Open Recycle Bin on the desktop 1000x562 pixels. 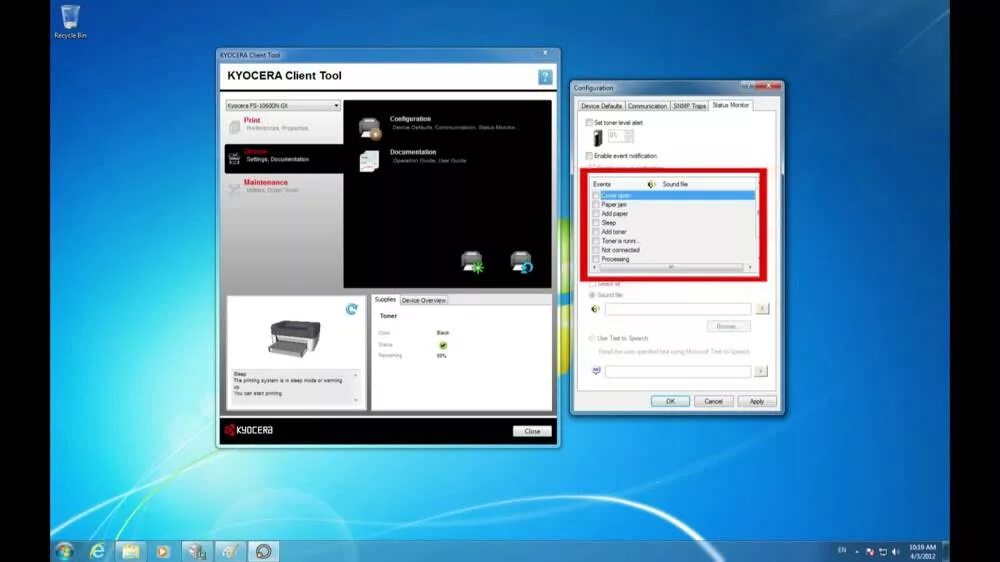point(70,22)
